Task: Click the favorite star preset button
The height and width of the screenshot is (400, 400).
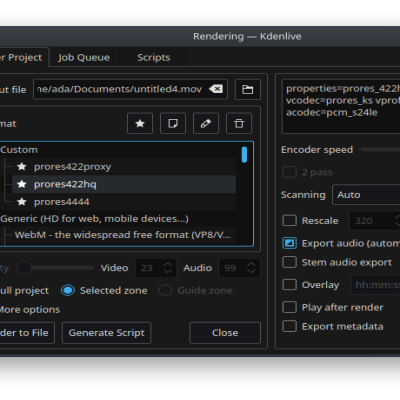Action: coord(140,123)
